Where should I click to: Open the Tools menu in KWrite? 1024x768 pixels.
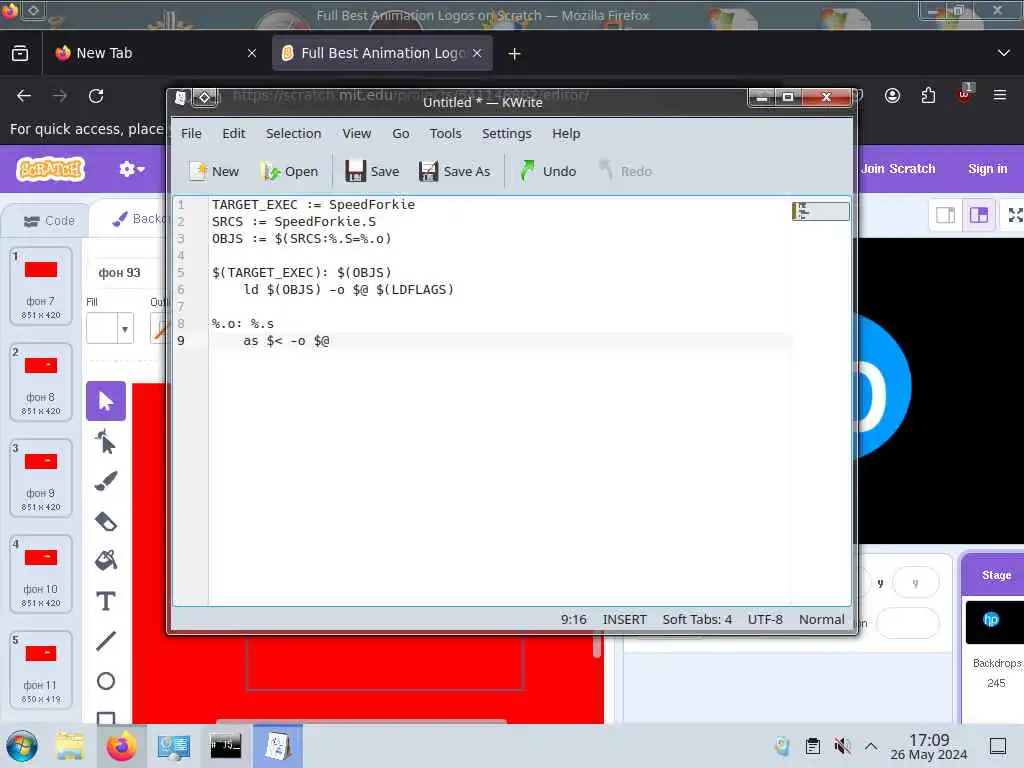coord(445,133)
